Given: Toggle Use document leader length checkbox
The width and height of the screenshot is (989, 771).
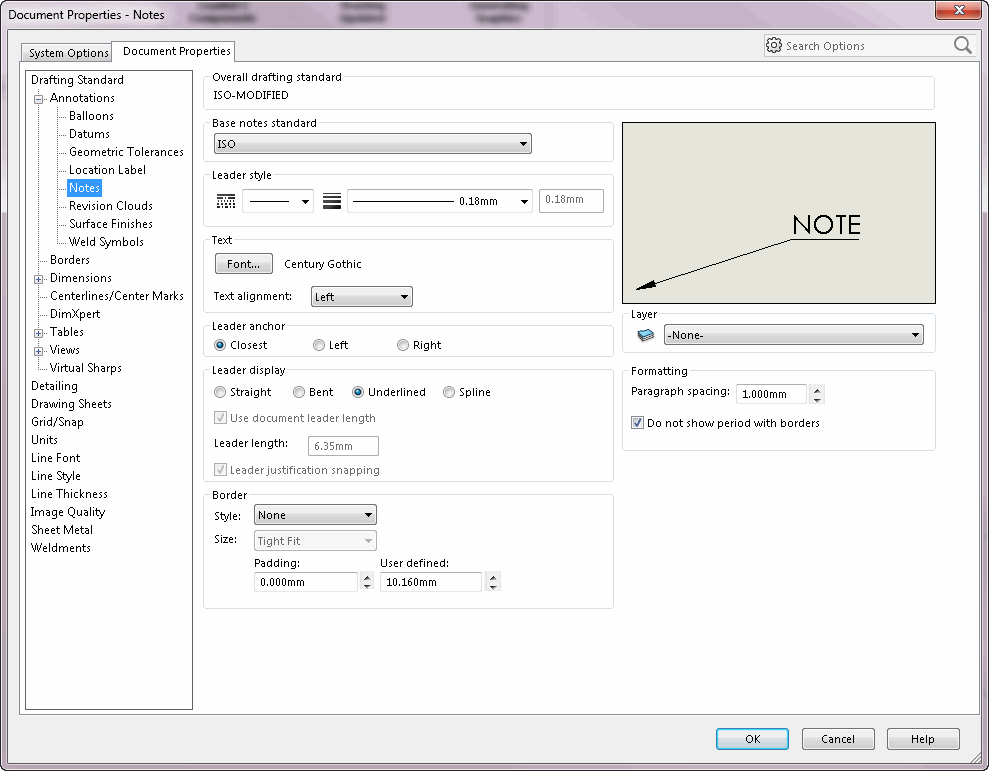Looking at the screenshot, I should pyautogui.click(x=220, y=418).
